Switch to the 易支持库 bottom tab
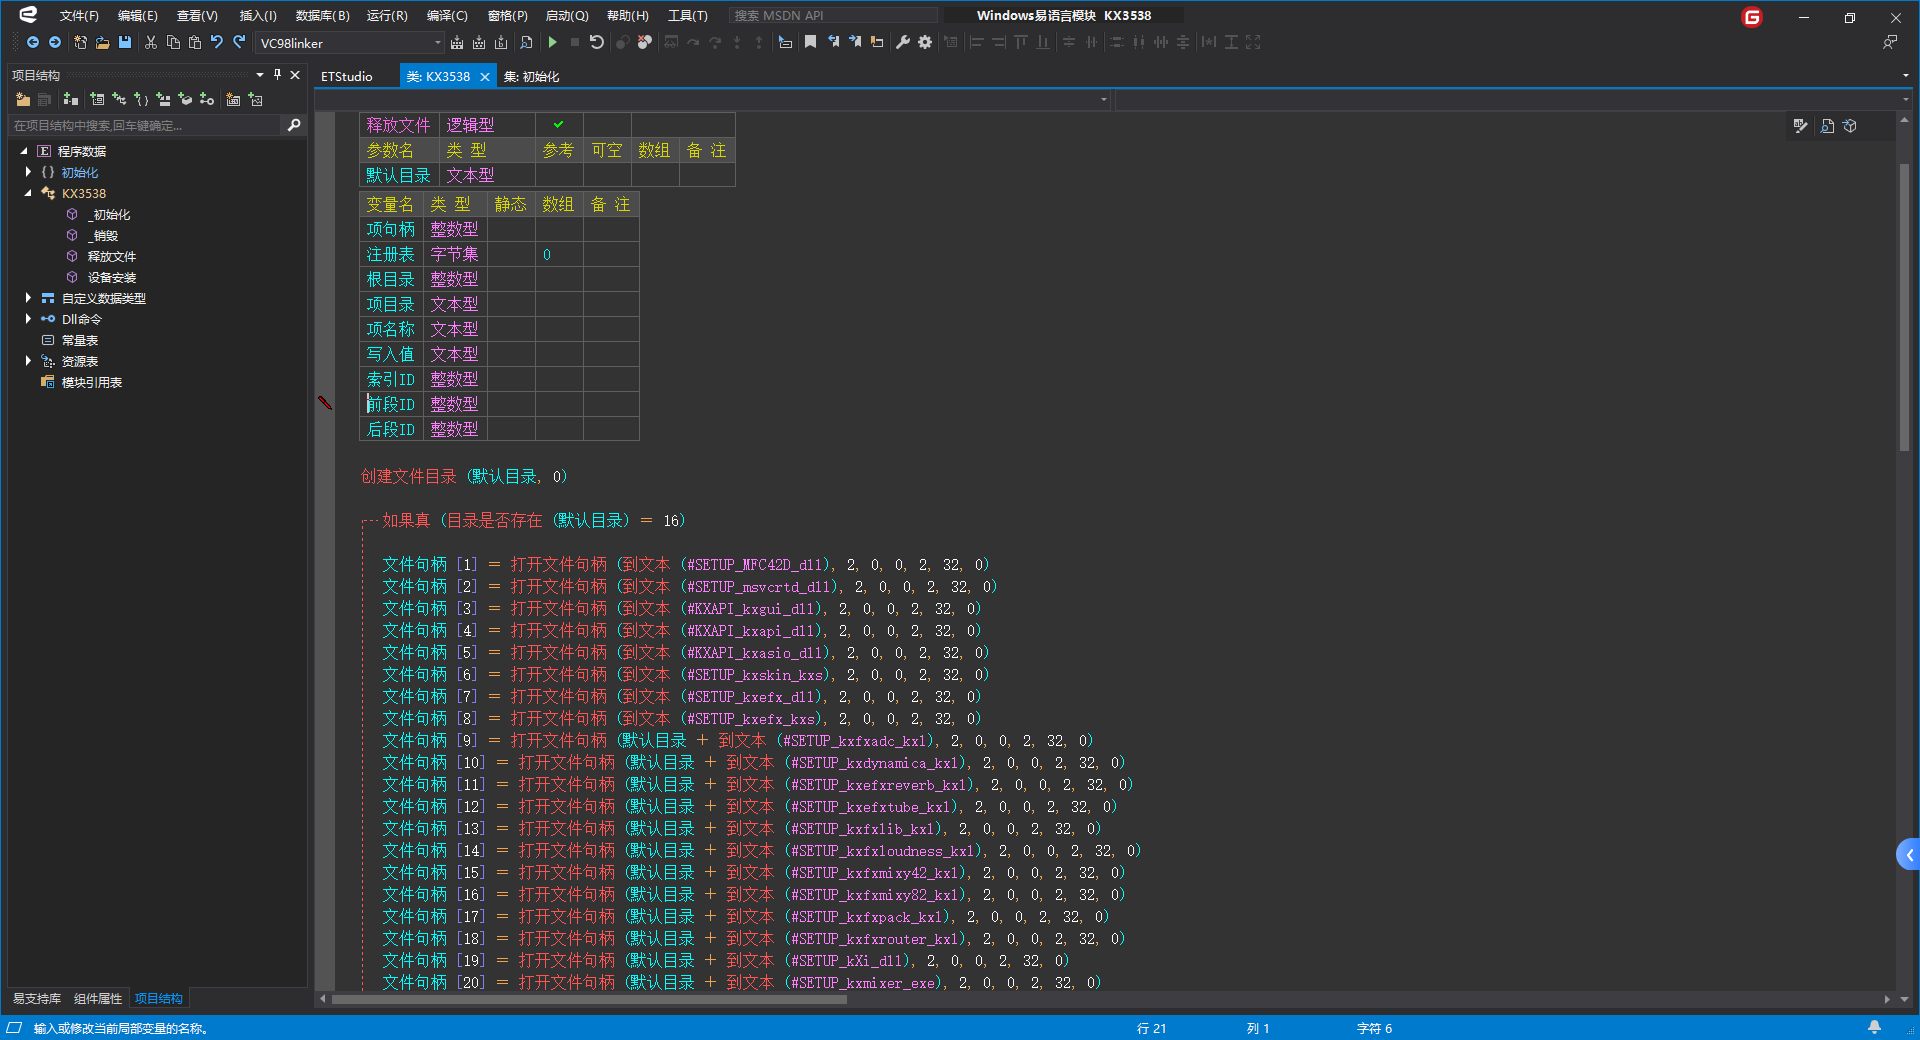The width and height of the screenshot is (1920, 1040). click(37, 998)
